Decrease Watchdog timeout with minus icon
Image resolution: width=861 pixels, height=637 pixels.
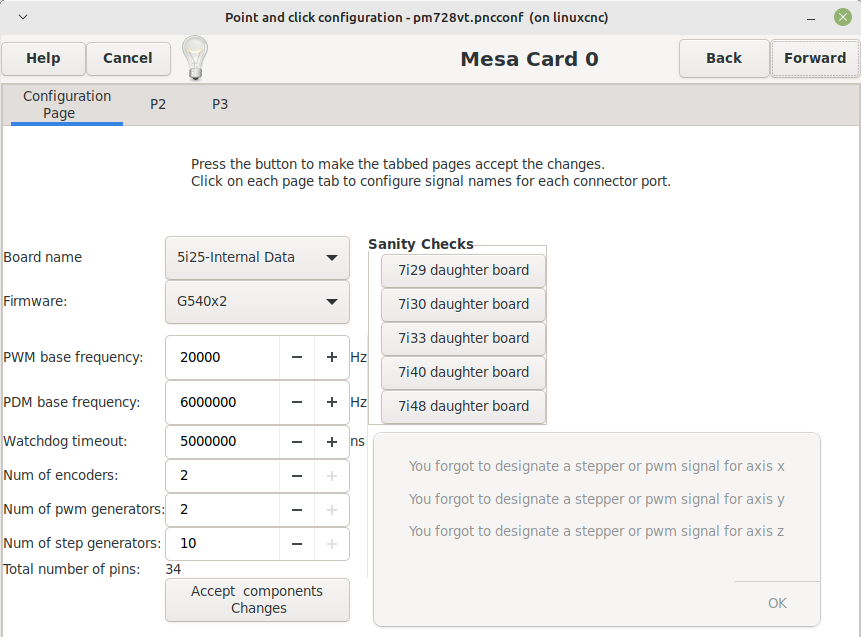[297, 442]
